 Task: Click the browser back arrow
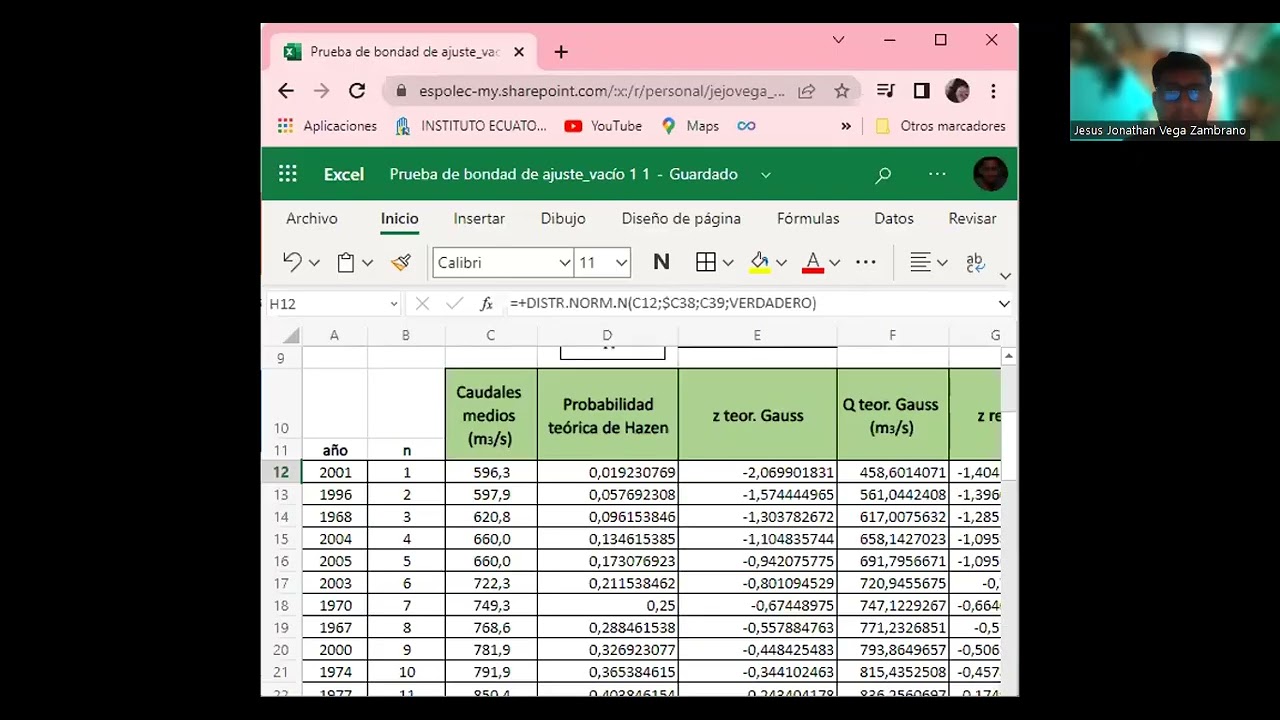286,91
